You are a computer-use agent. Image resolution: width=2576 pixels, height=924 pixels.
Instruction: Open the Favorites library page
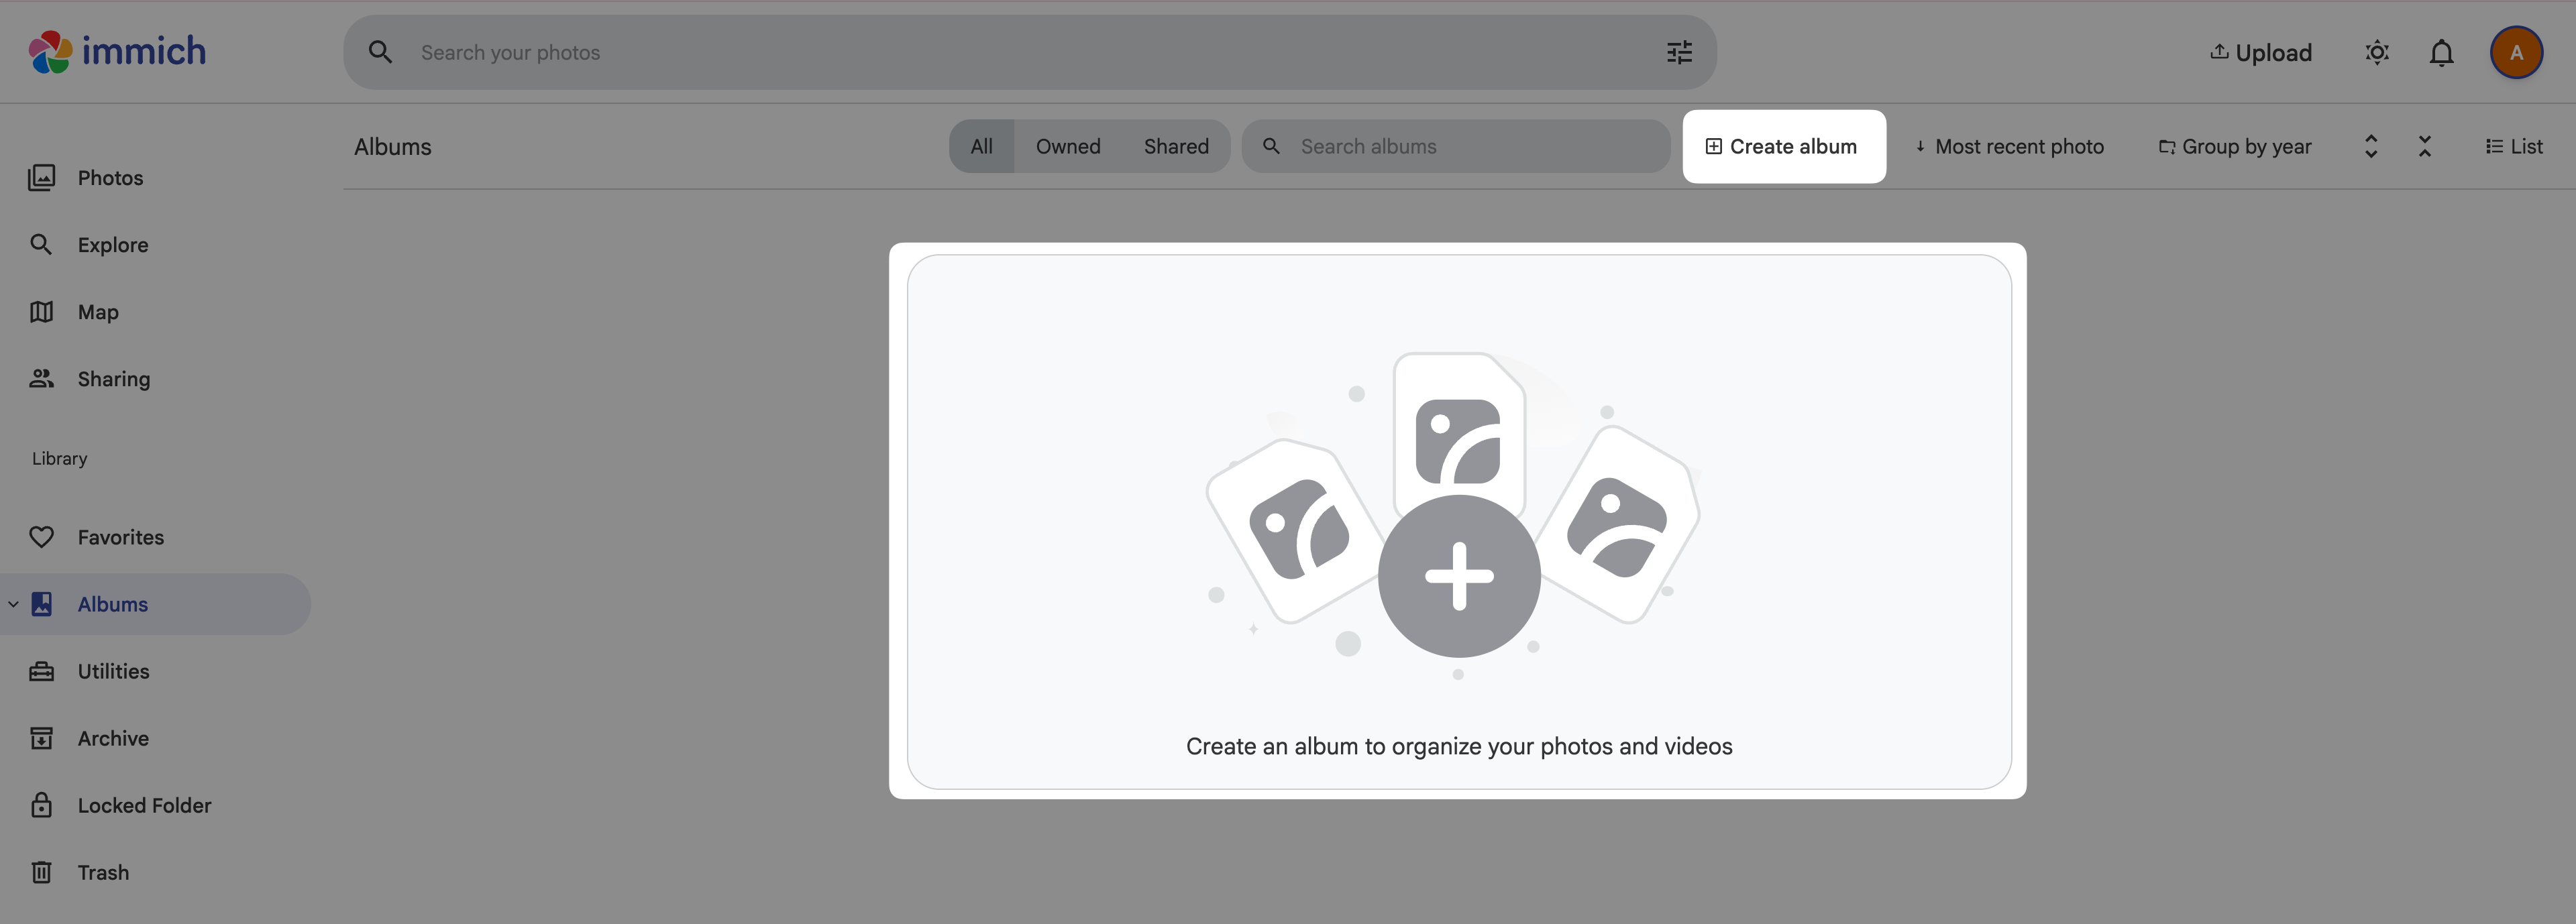[x=121, y=537]
